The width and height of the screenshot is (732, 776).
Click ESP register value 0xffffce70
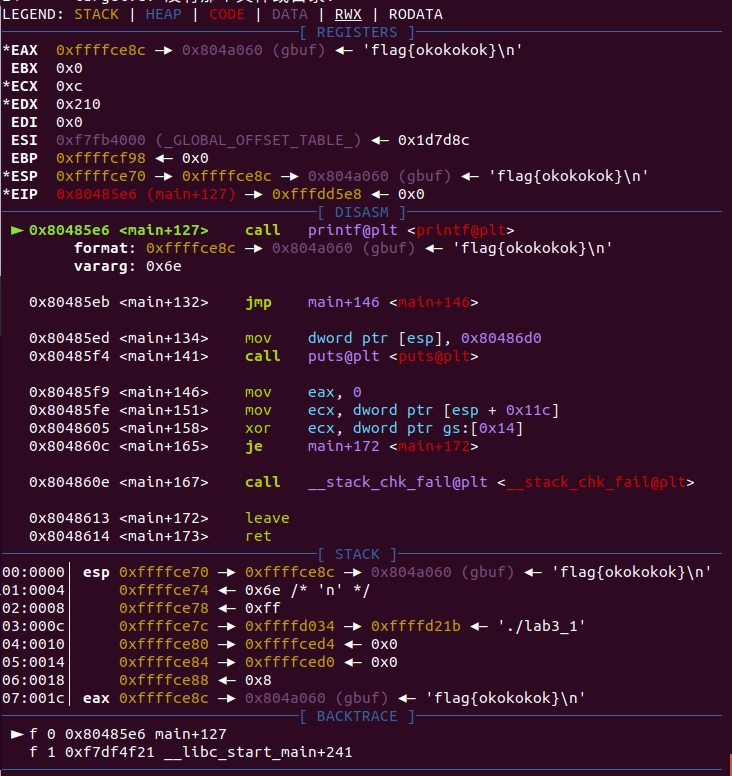pyautogui.click(x=101, y=176)
